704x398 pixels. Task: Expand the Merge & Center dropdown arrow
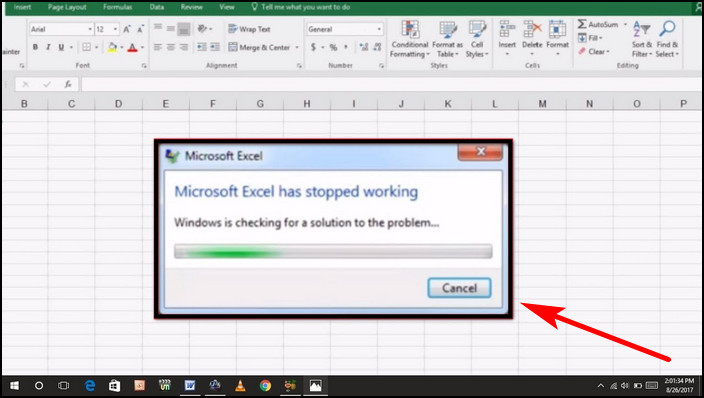pyautogui.click(x=297, y=47)
